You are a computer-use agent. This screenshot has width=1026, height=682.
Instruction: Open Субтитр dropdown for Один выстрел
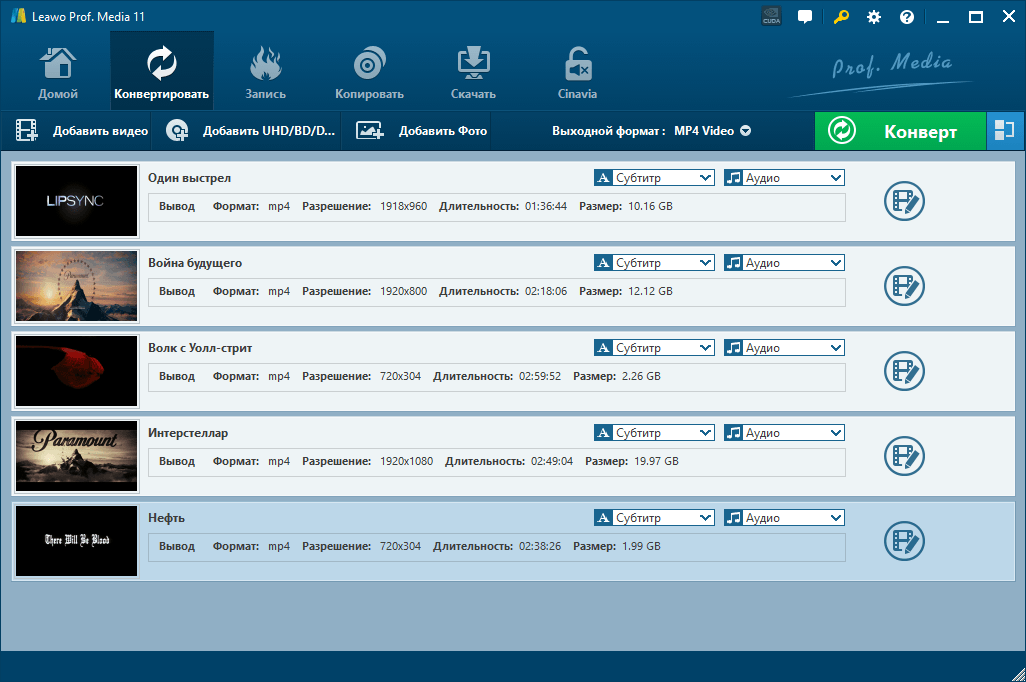654,178
